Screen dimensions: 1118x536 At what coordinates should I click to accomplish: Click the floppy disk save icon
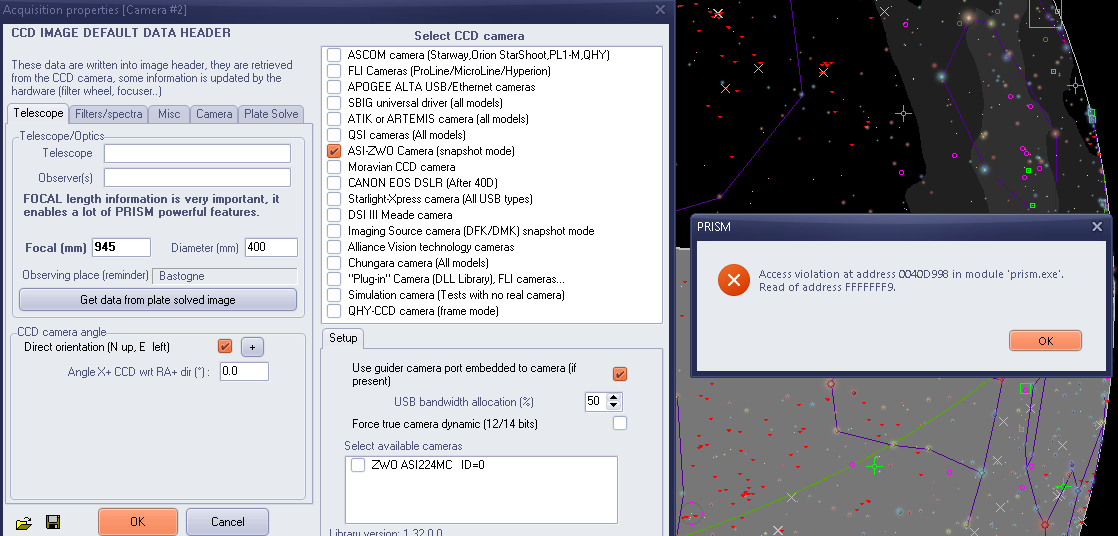(x=53, y=522)
